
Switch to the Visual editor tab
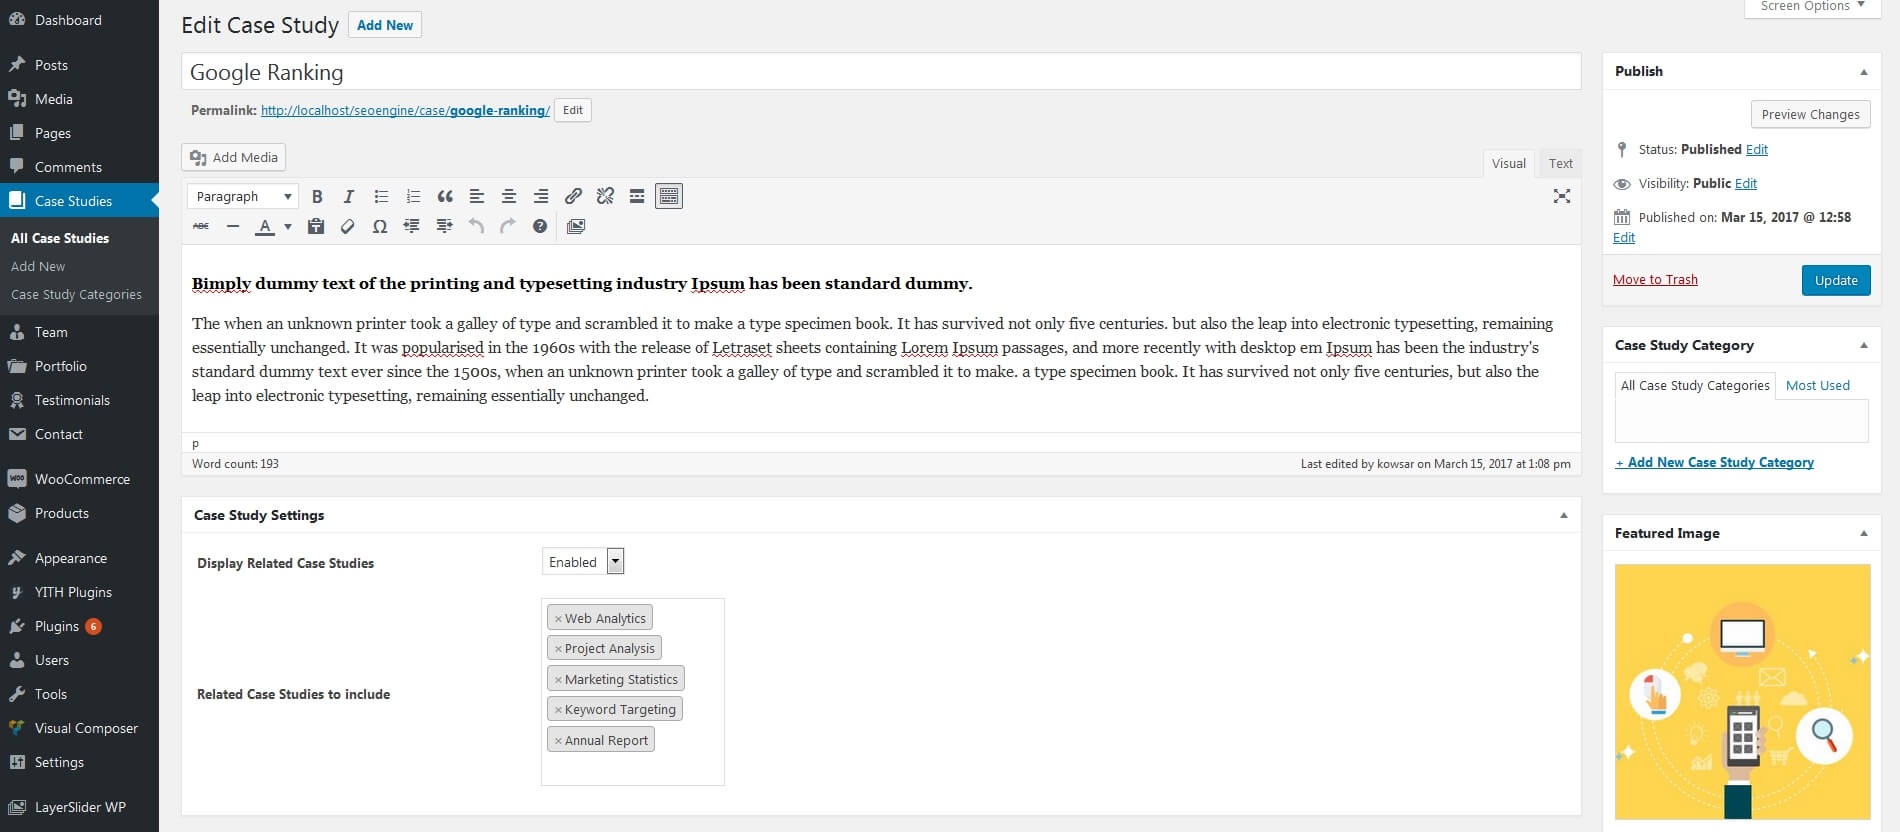(1508, 164)
